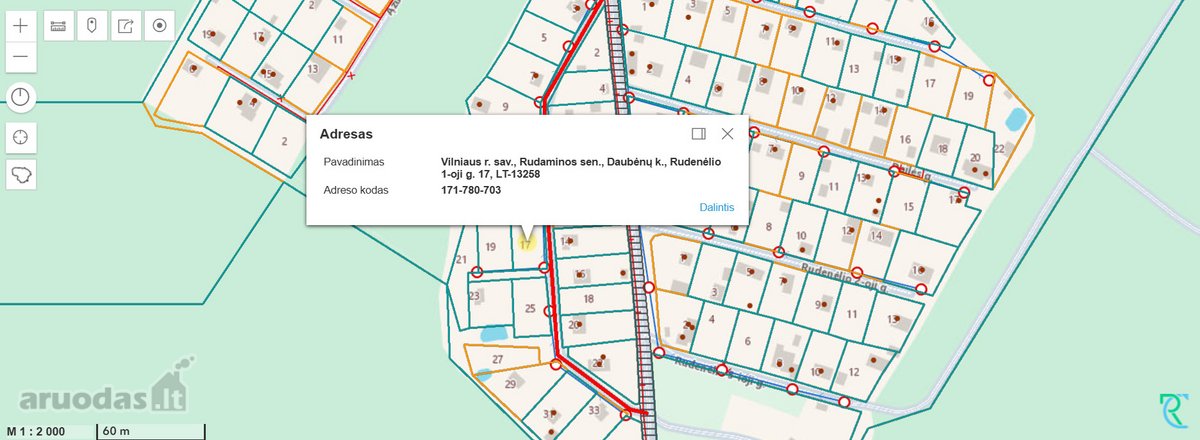Select parcel 29 on the map
1200x440 pixels.
[x=510, y=384]
